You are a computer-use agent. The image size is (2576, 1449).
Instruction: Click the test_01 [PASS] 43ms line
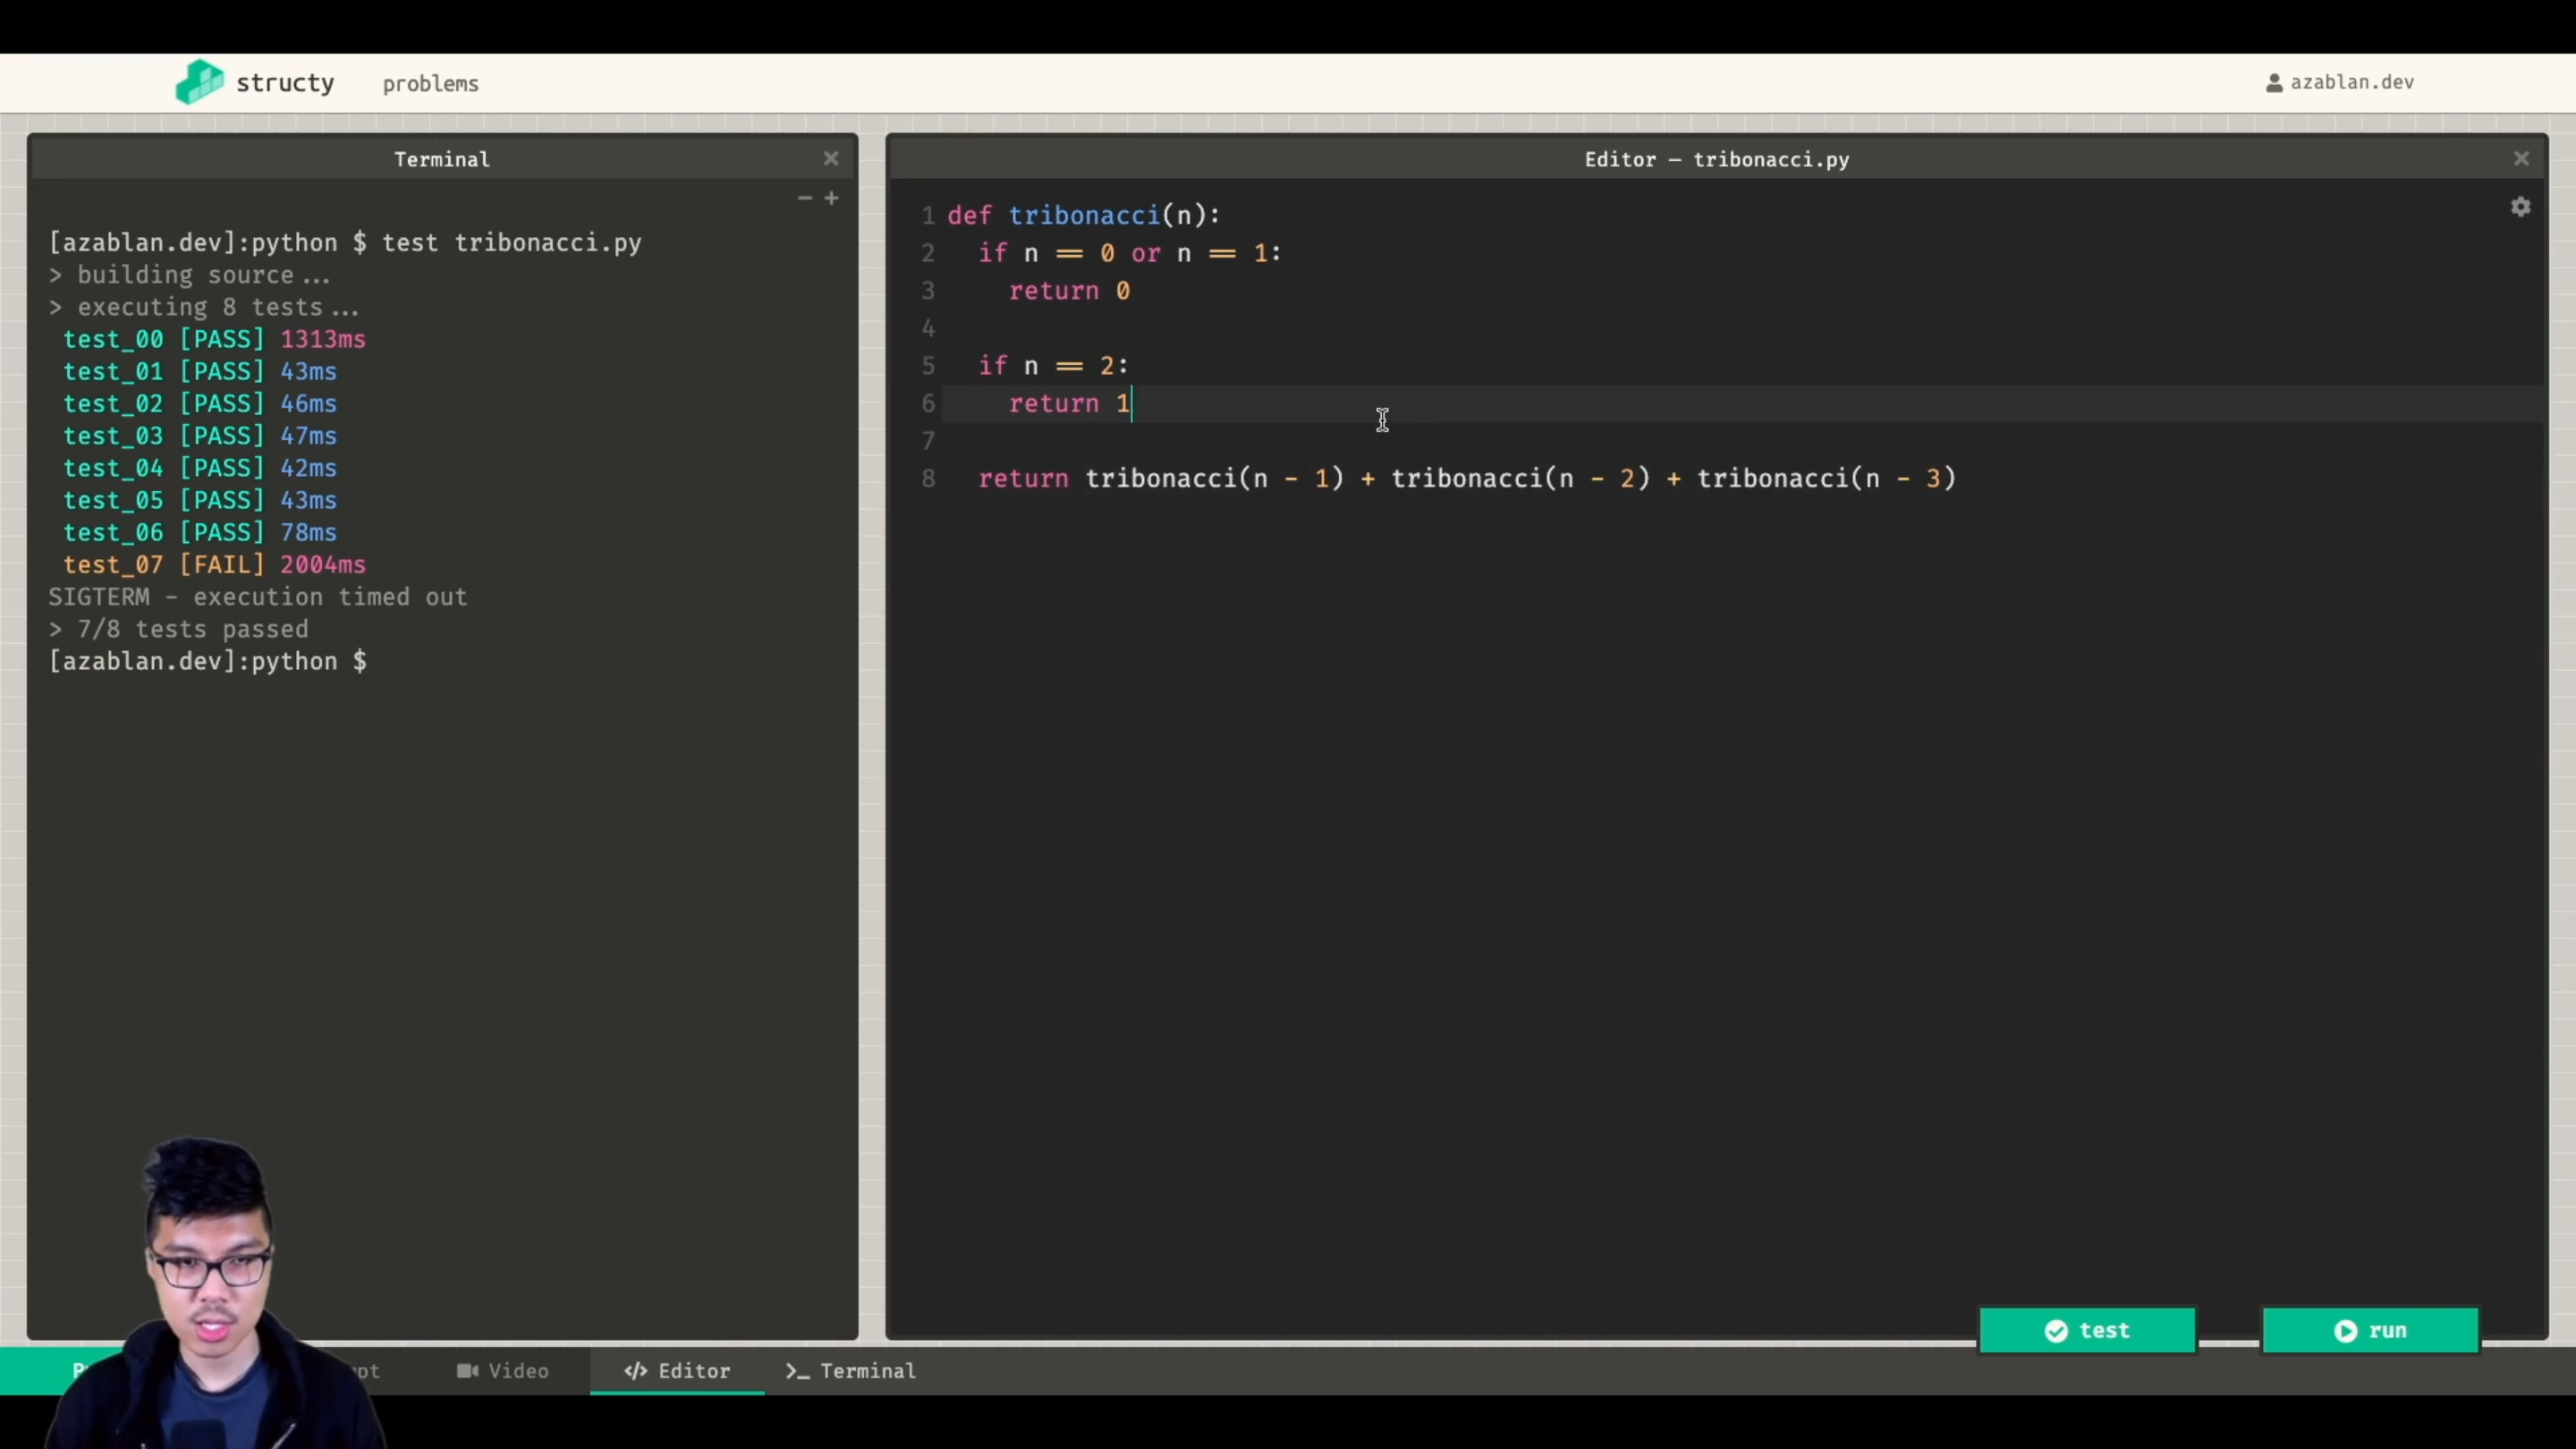click(200, 372)
